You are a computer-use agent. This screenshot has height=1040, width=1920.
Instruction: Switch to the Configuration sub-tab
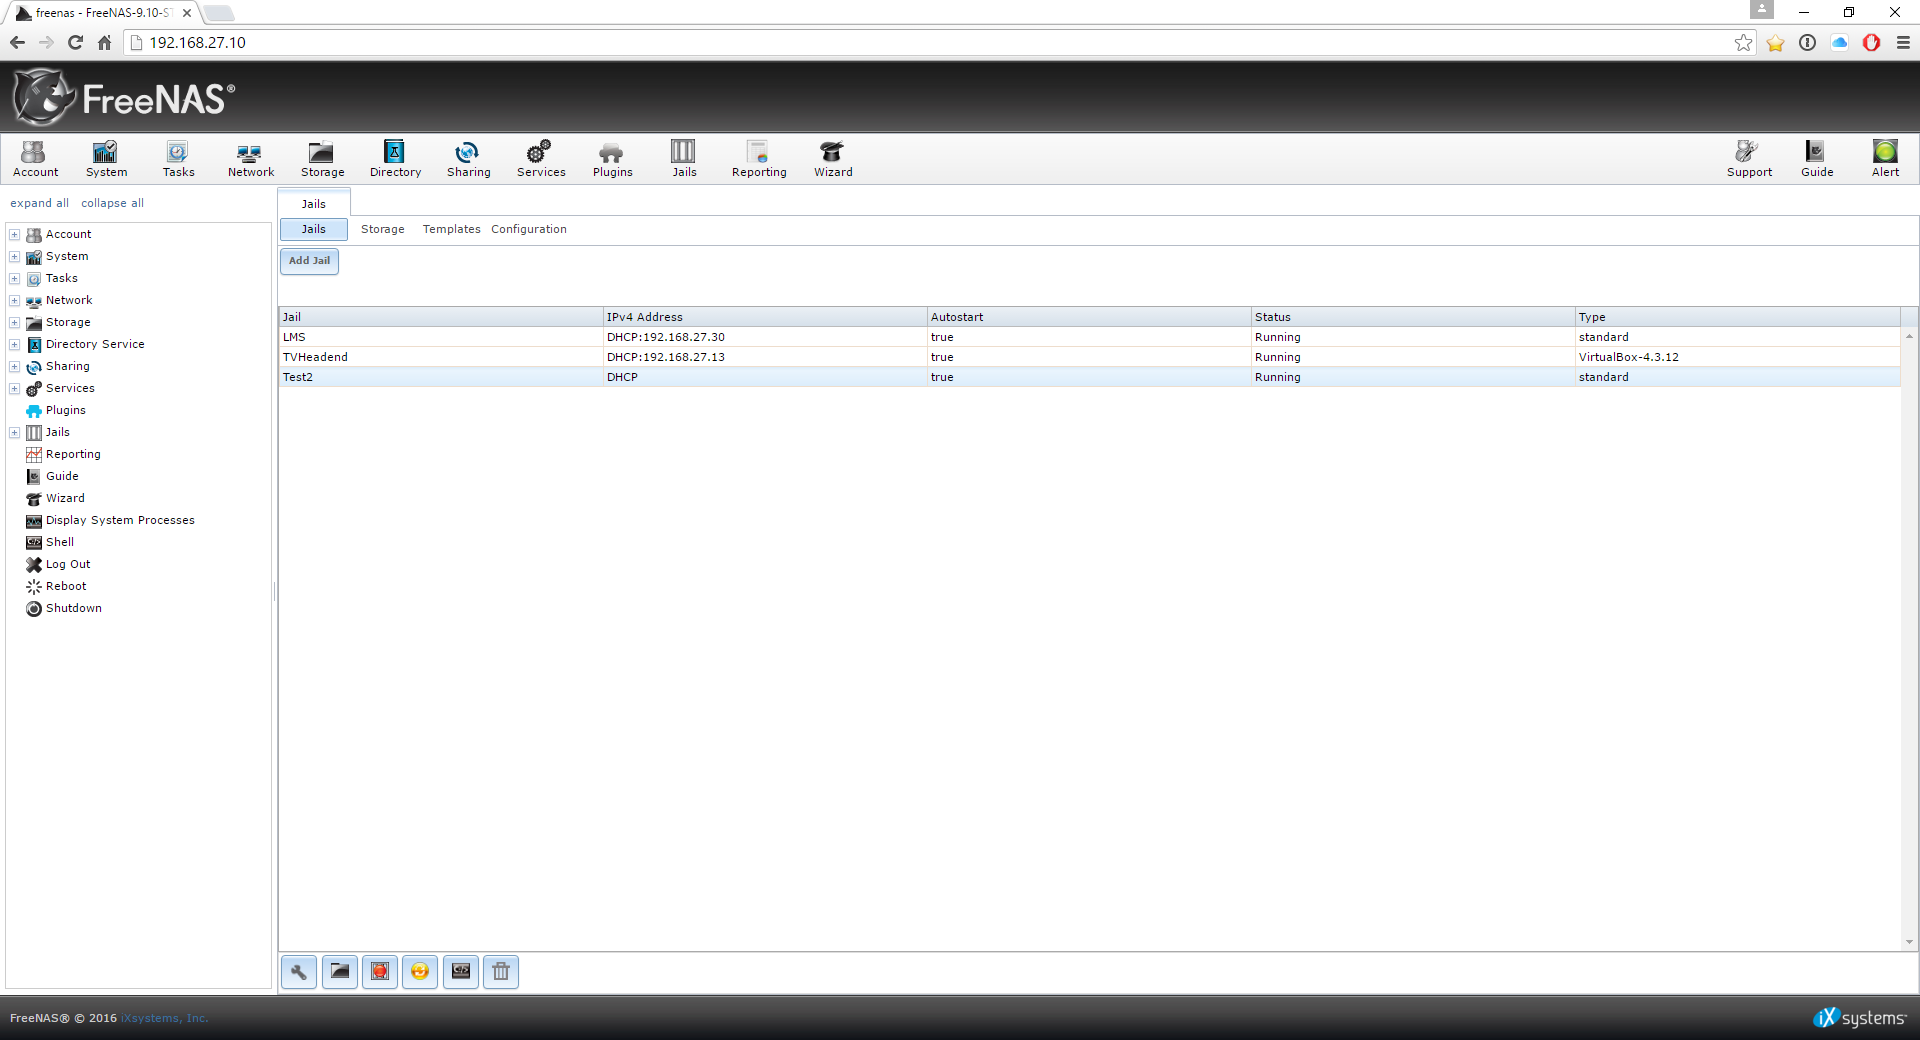(529, 229)
